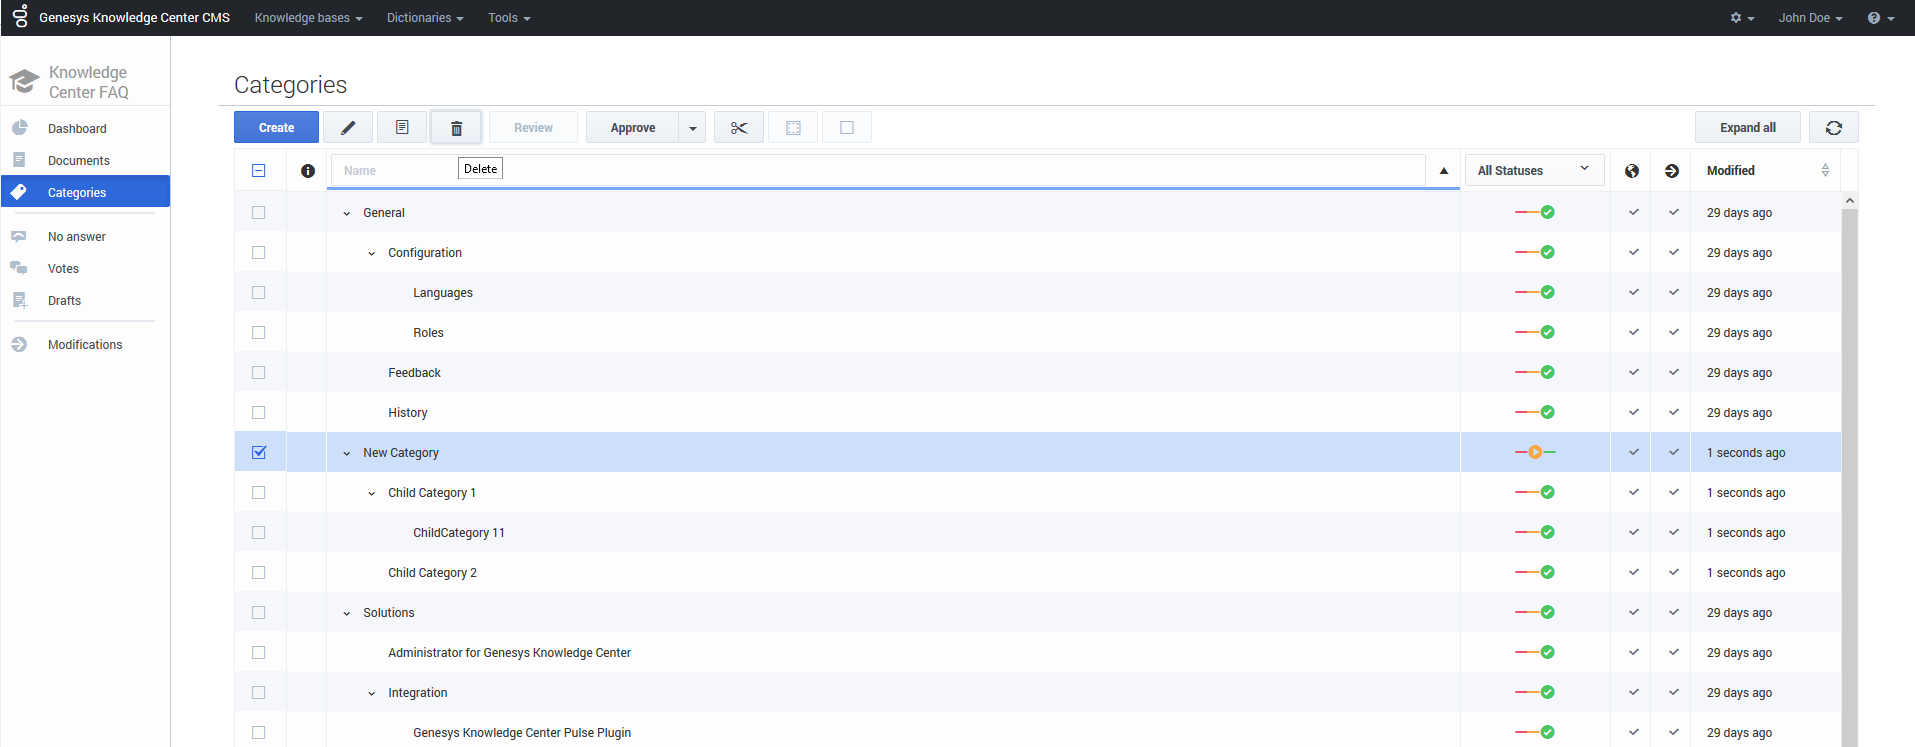Click the Expand all button
Image resolution: width=1915 pixels, height=747 pixels.
click(1747, 128)
